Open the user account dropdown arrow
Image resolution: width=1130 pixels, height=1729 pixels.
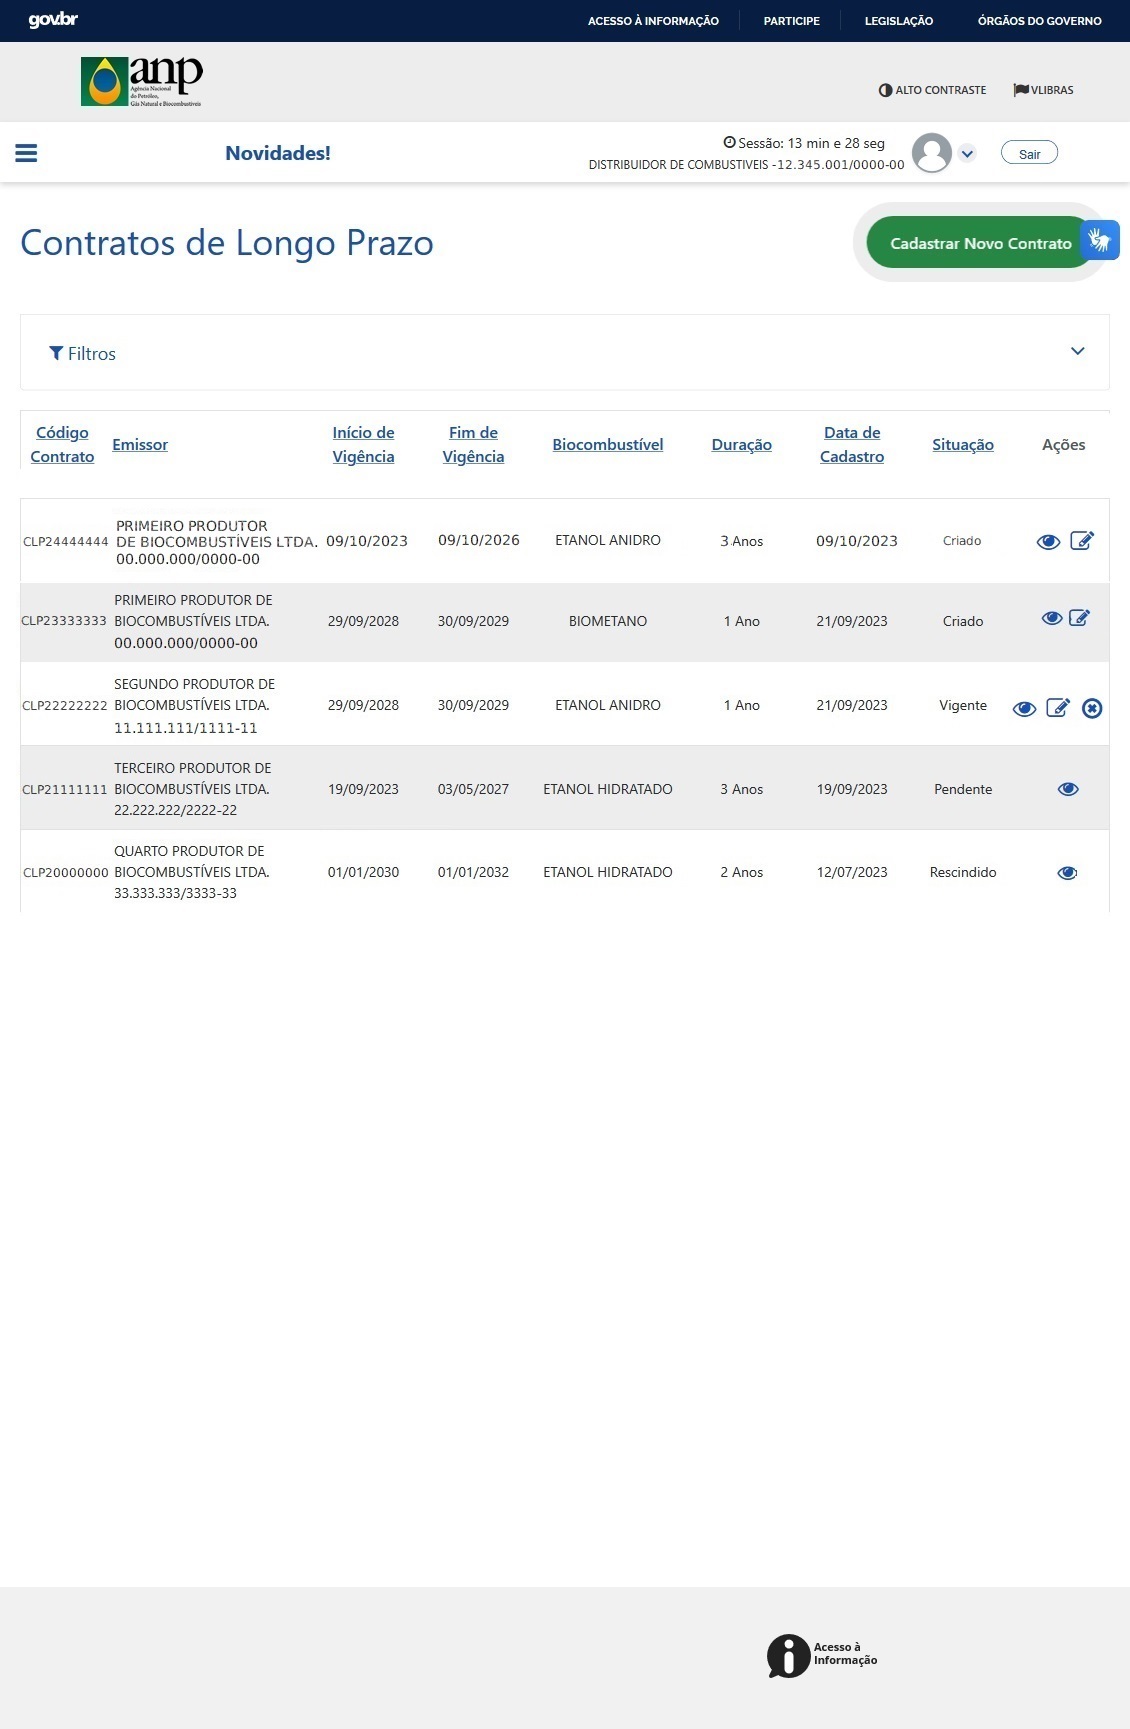[967, 153]
